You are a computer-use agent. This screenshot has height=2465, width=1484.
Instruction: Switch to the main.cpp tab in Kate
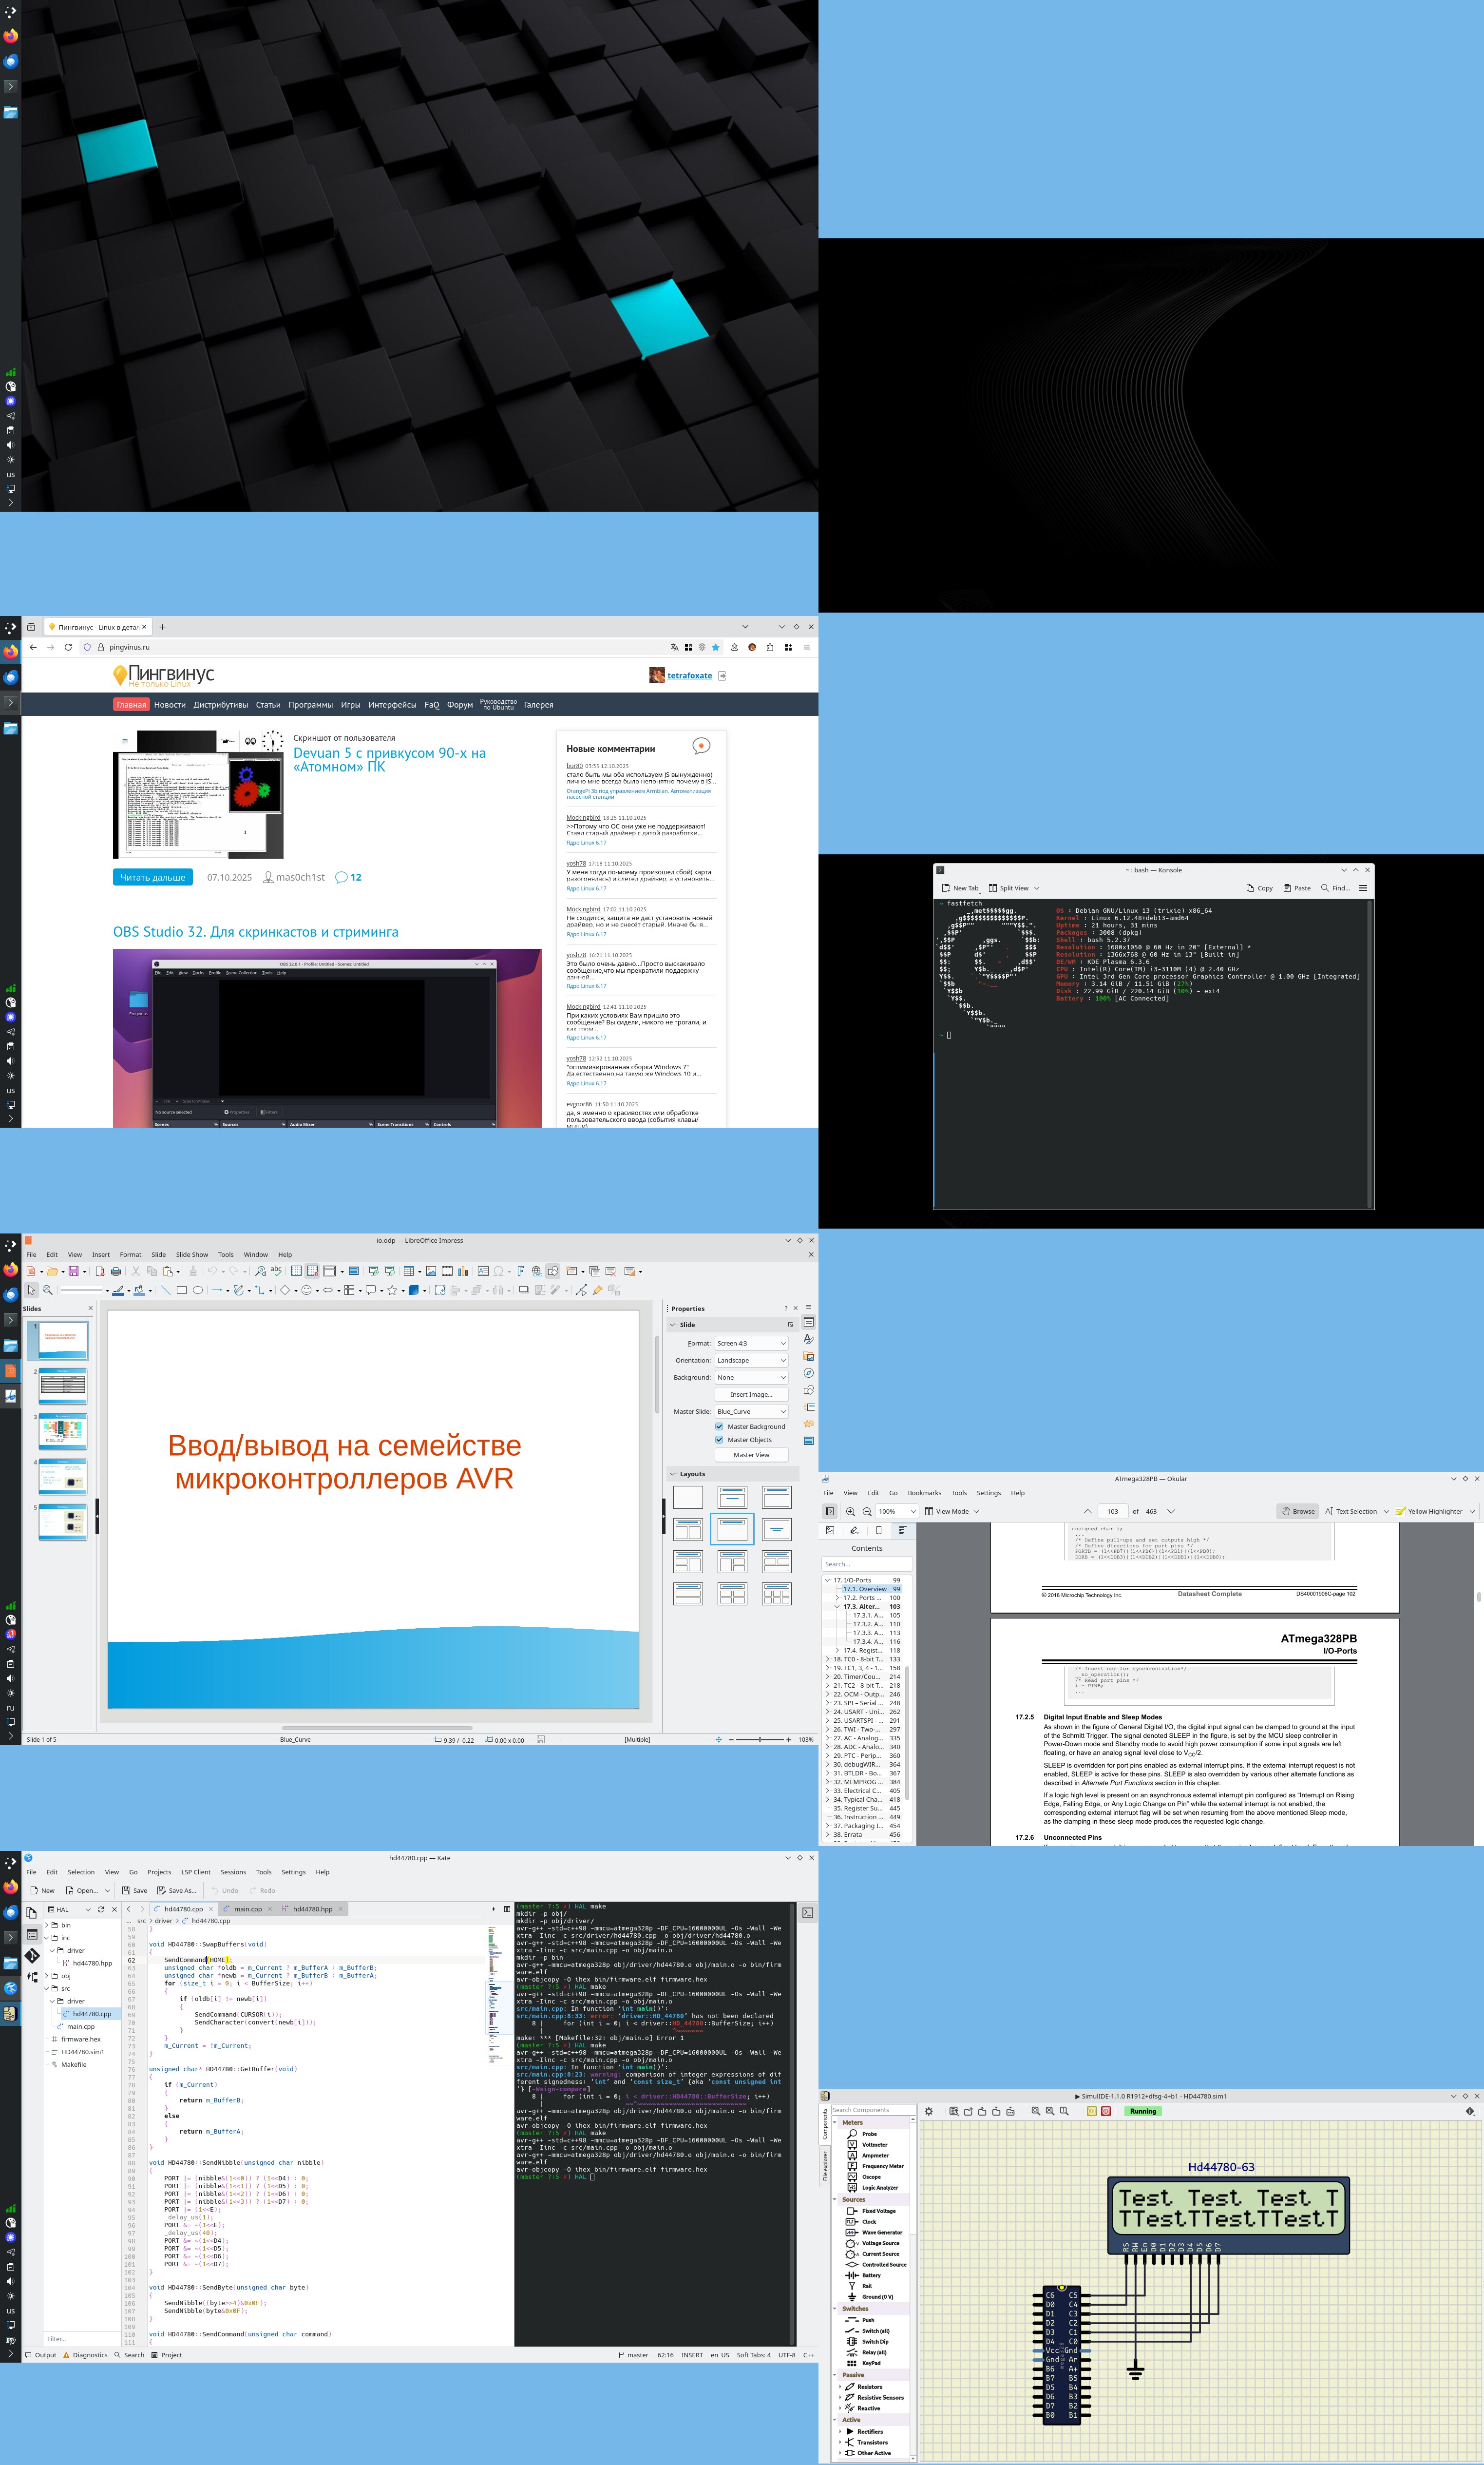coord(247,1909)
